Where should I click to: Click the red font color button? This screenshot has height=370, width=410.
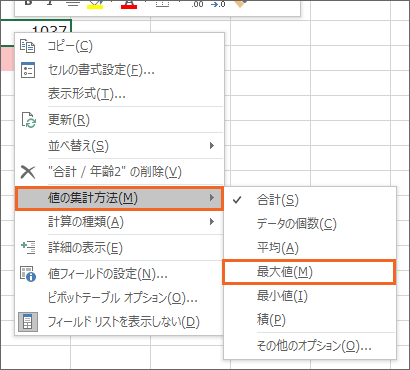click(129, 4)
